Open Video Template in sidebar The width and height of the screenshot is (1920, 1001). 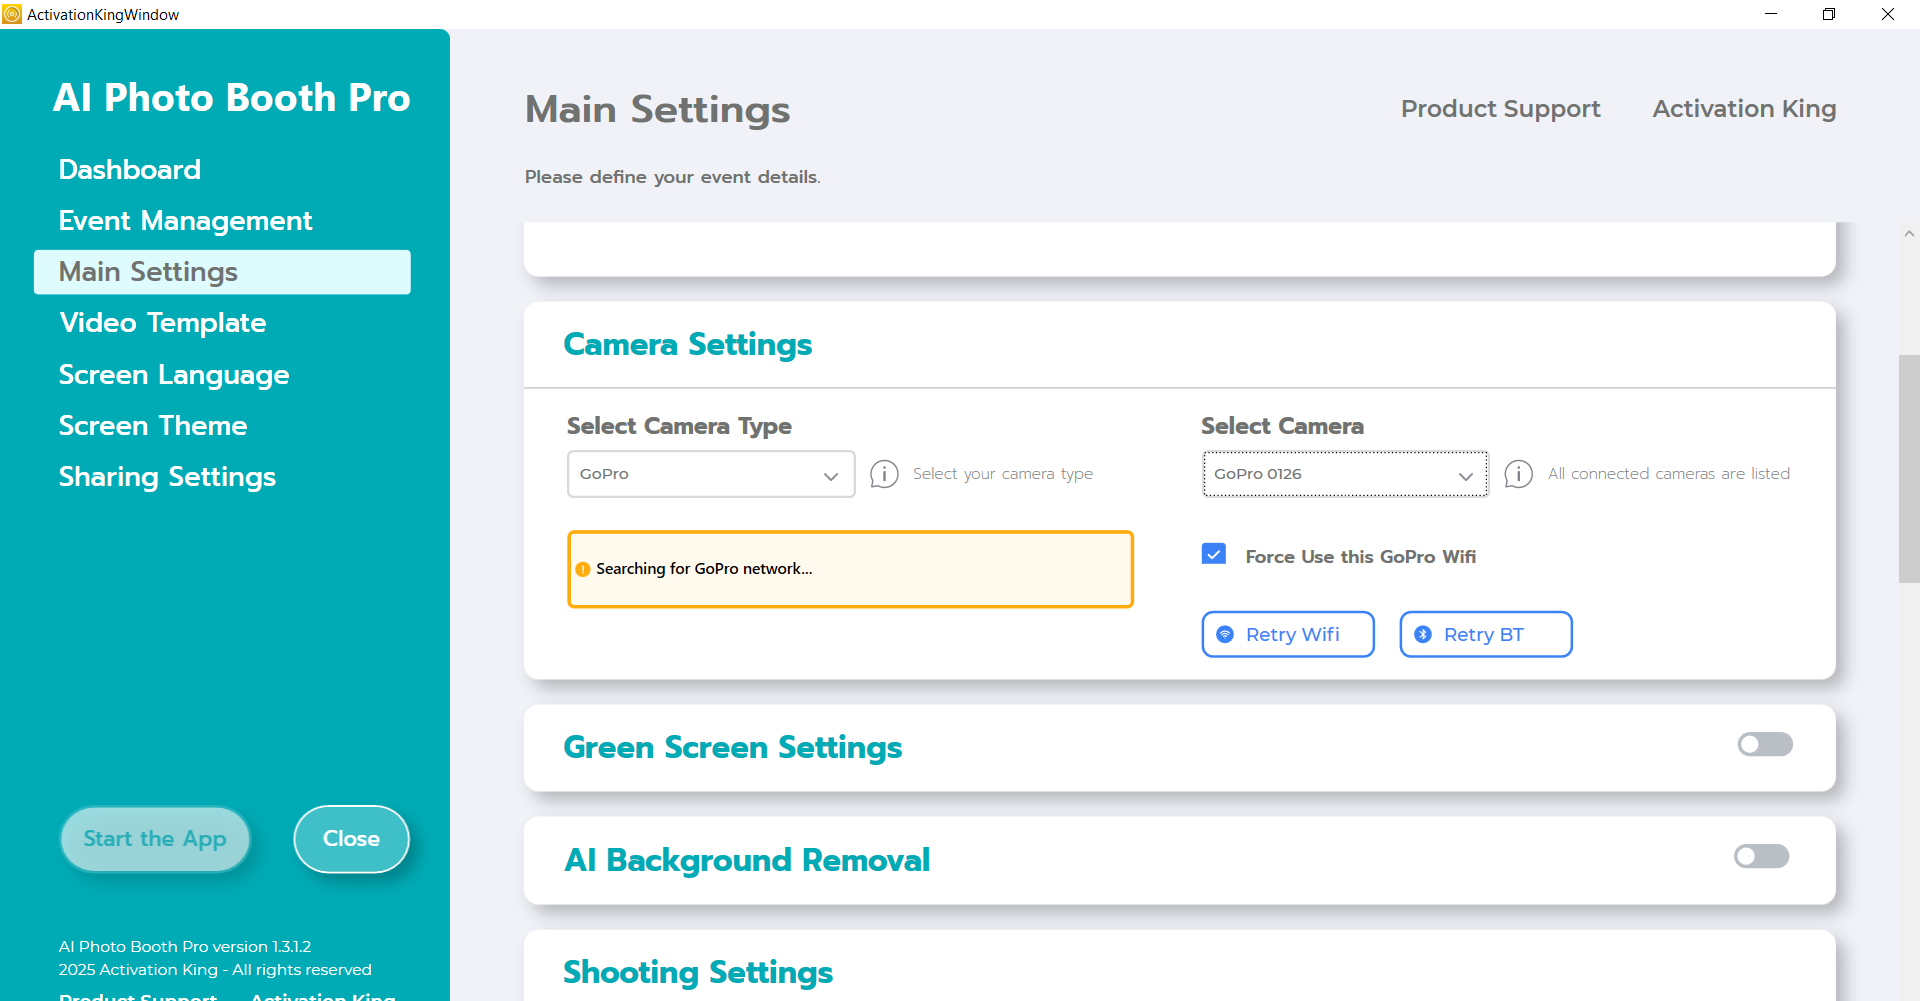click(163, 323)
